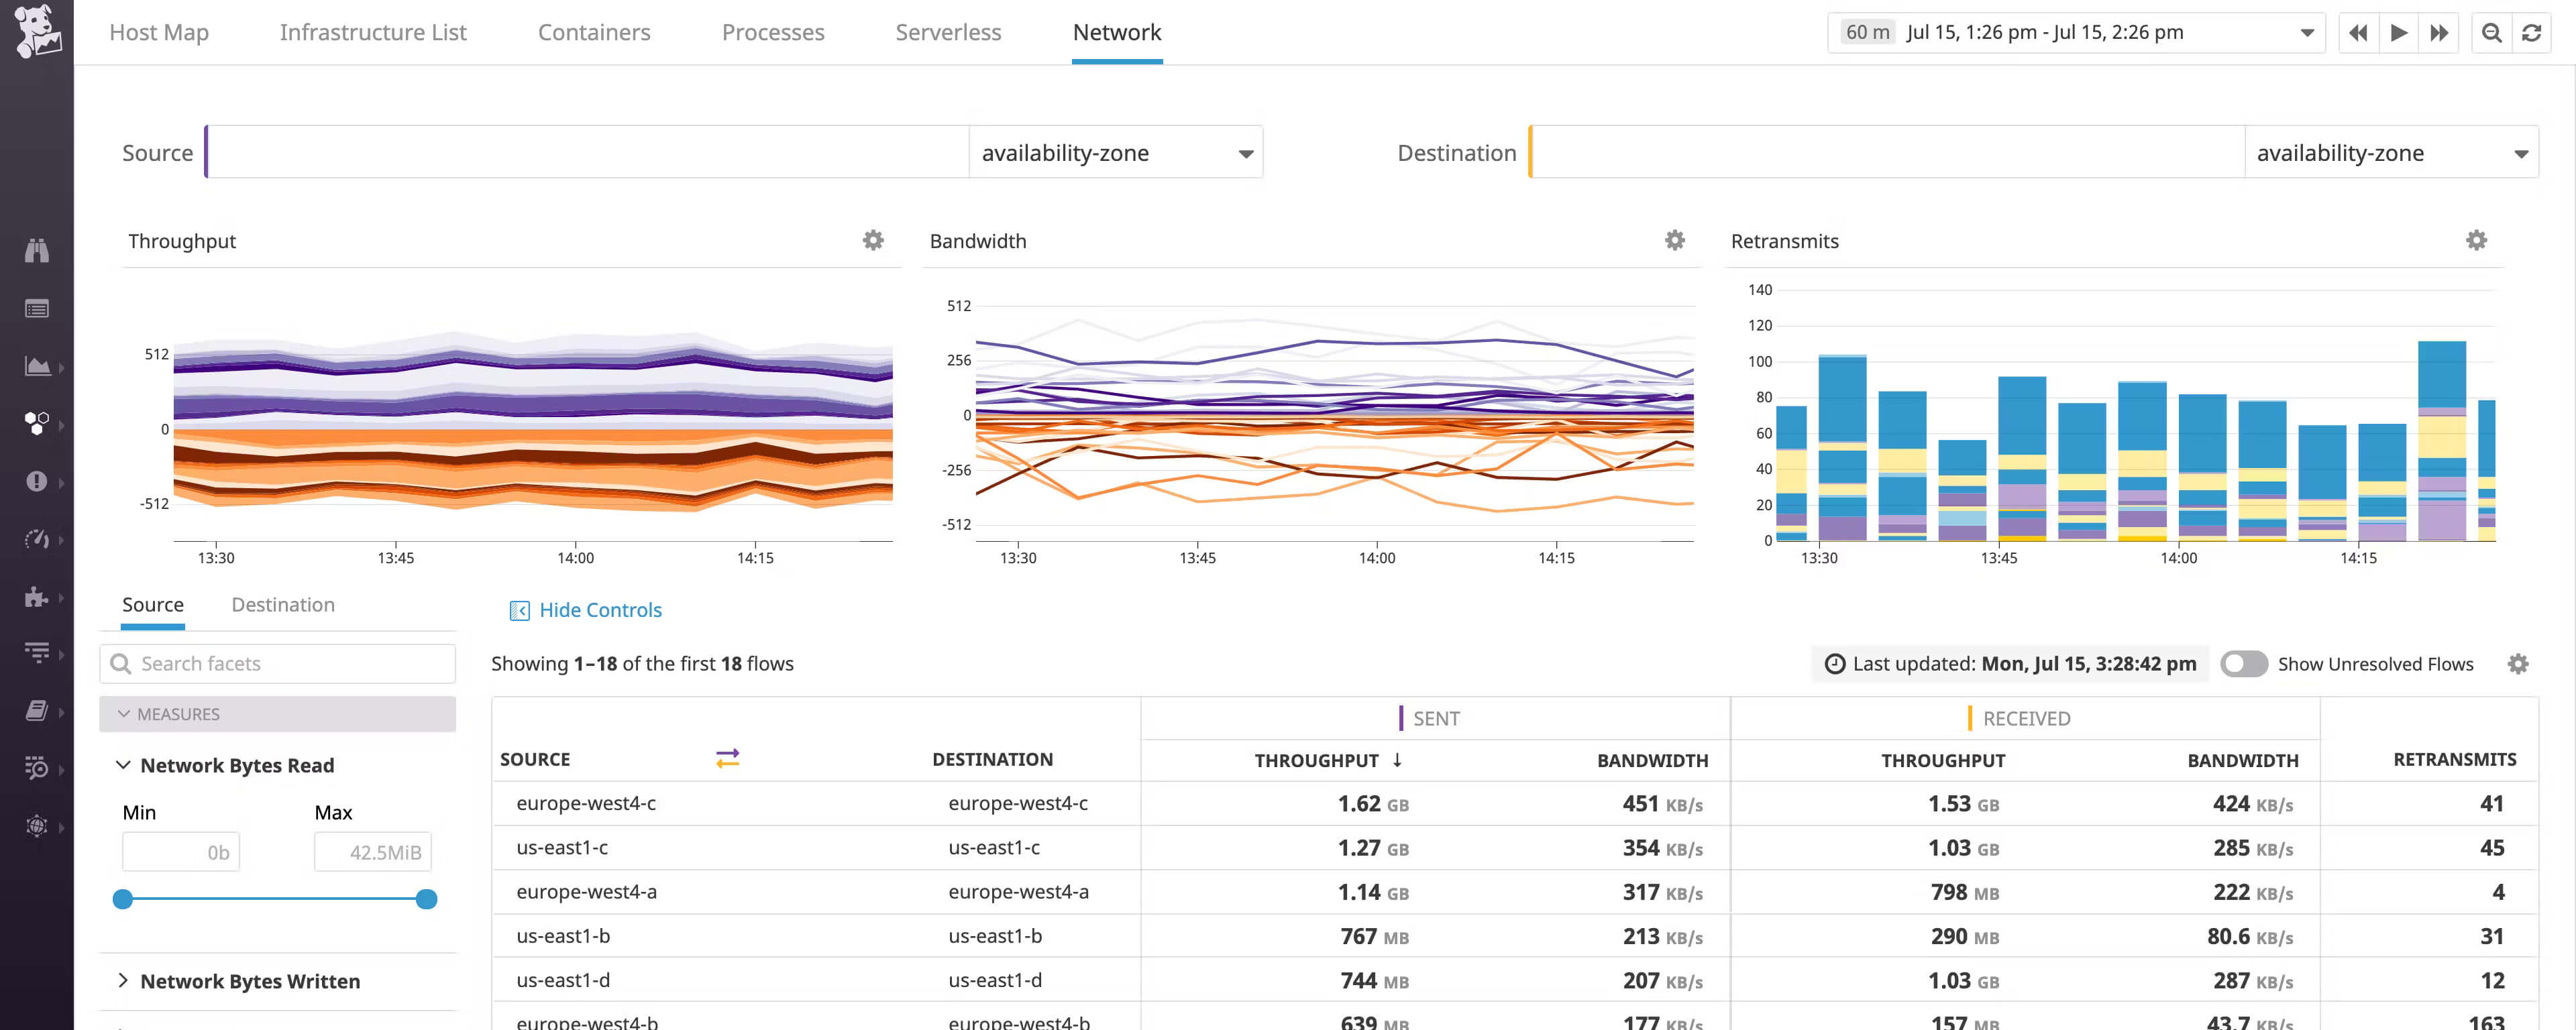The height and width of the screenshot is (1030, 2576).
Task: Click the play live-mode button
Action: point(2398,32)
